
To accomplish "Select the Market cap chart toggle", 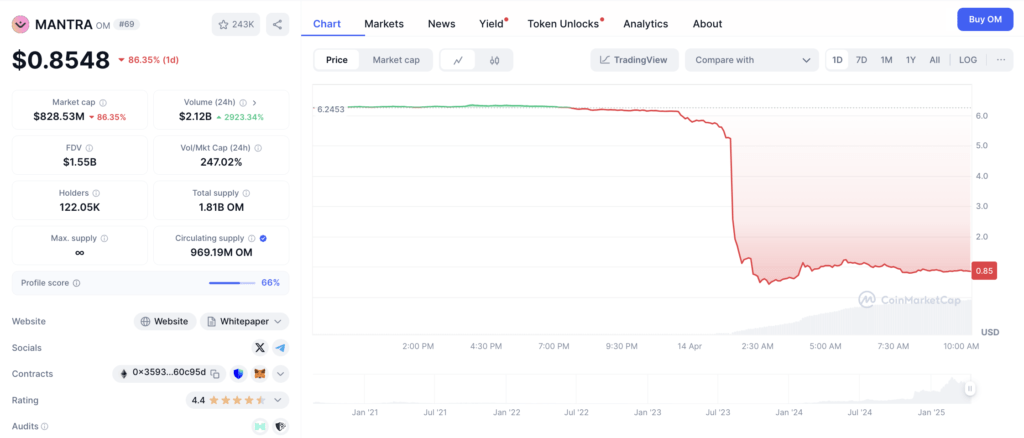I will [396, 60].
